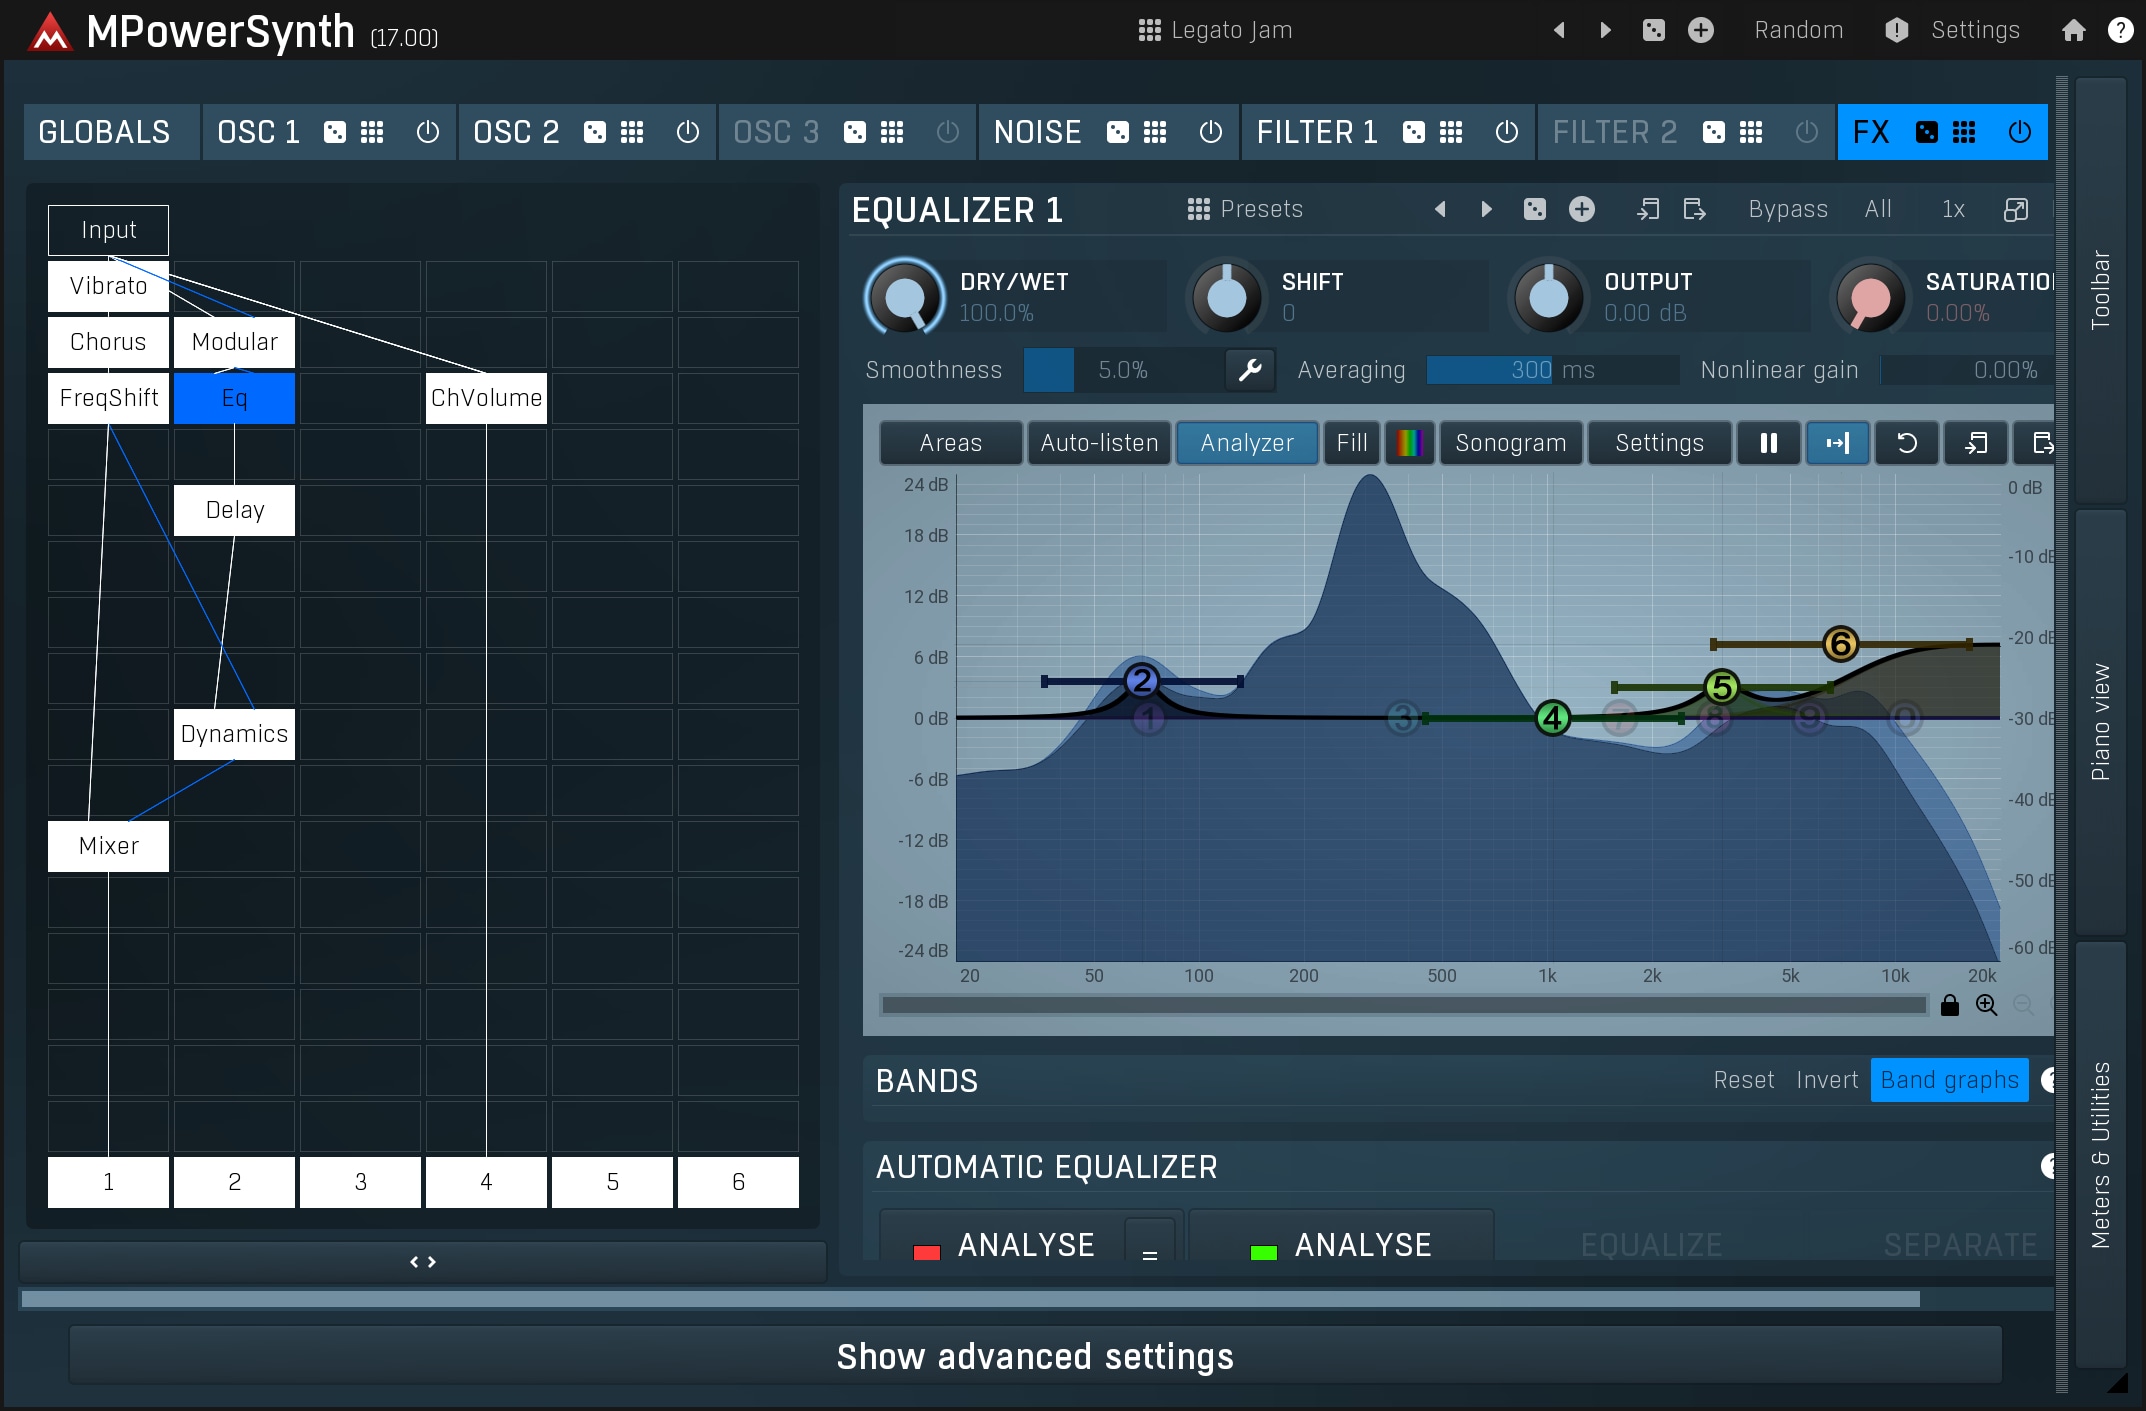Toggle the Analyzer button off
The width and height of the screenshot is (2146, 1411).
(1246, 443)
